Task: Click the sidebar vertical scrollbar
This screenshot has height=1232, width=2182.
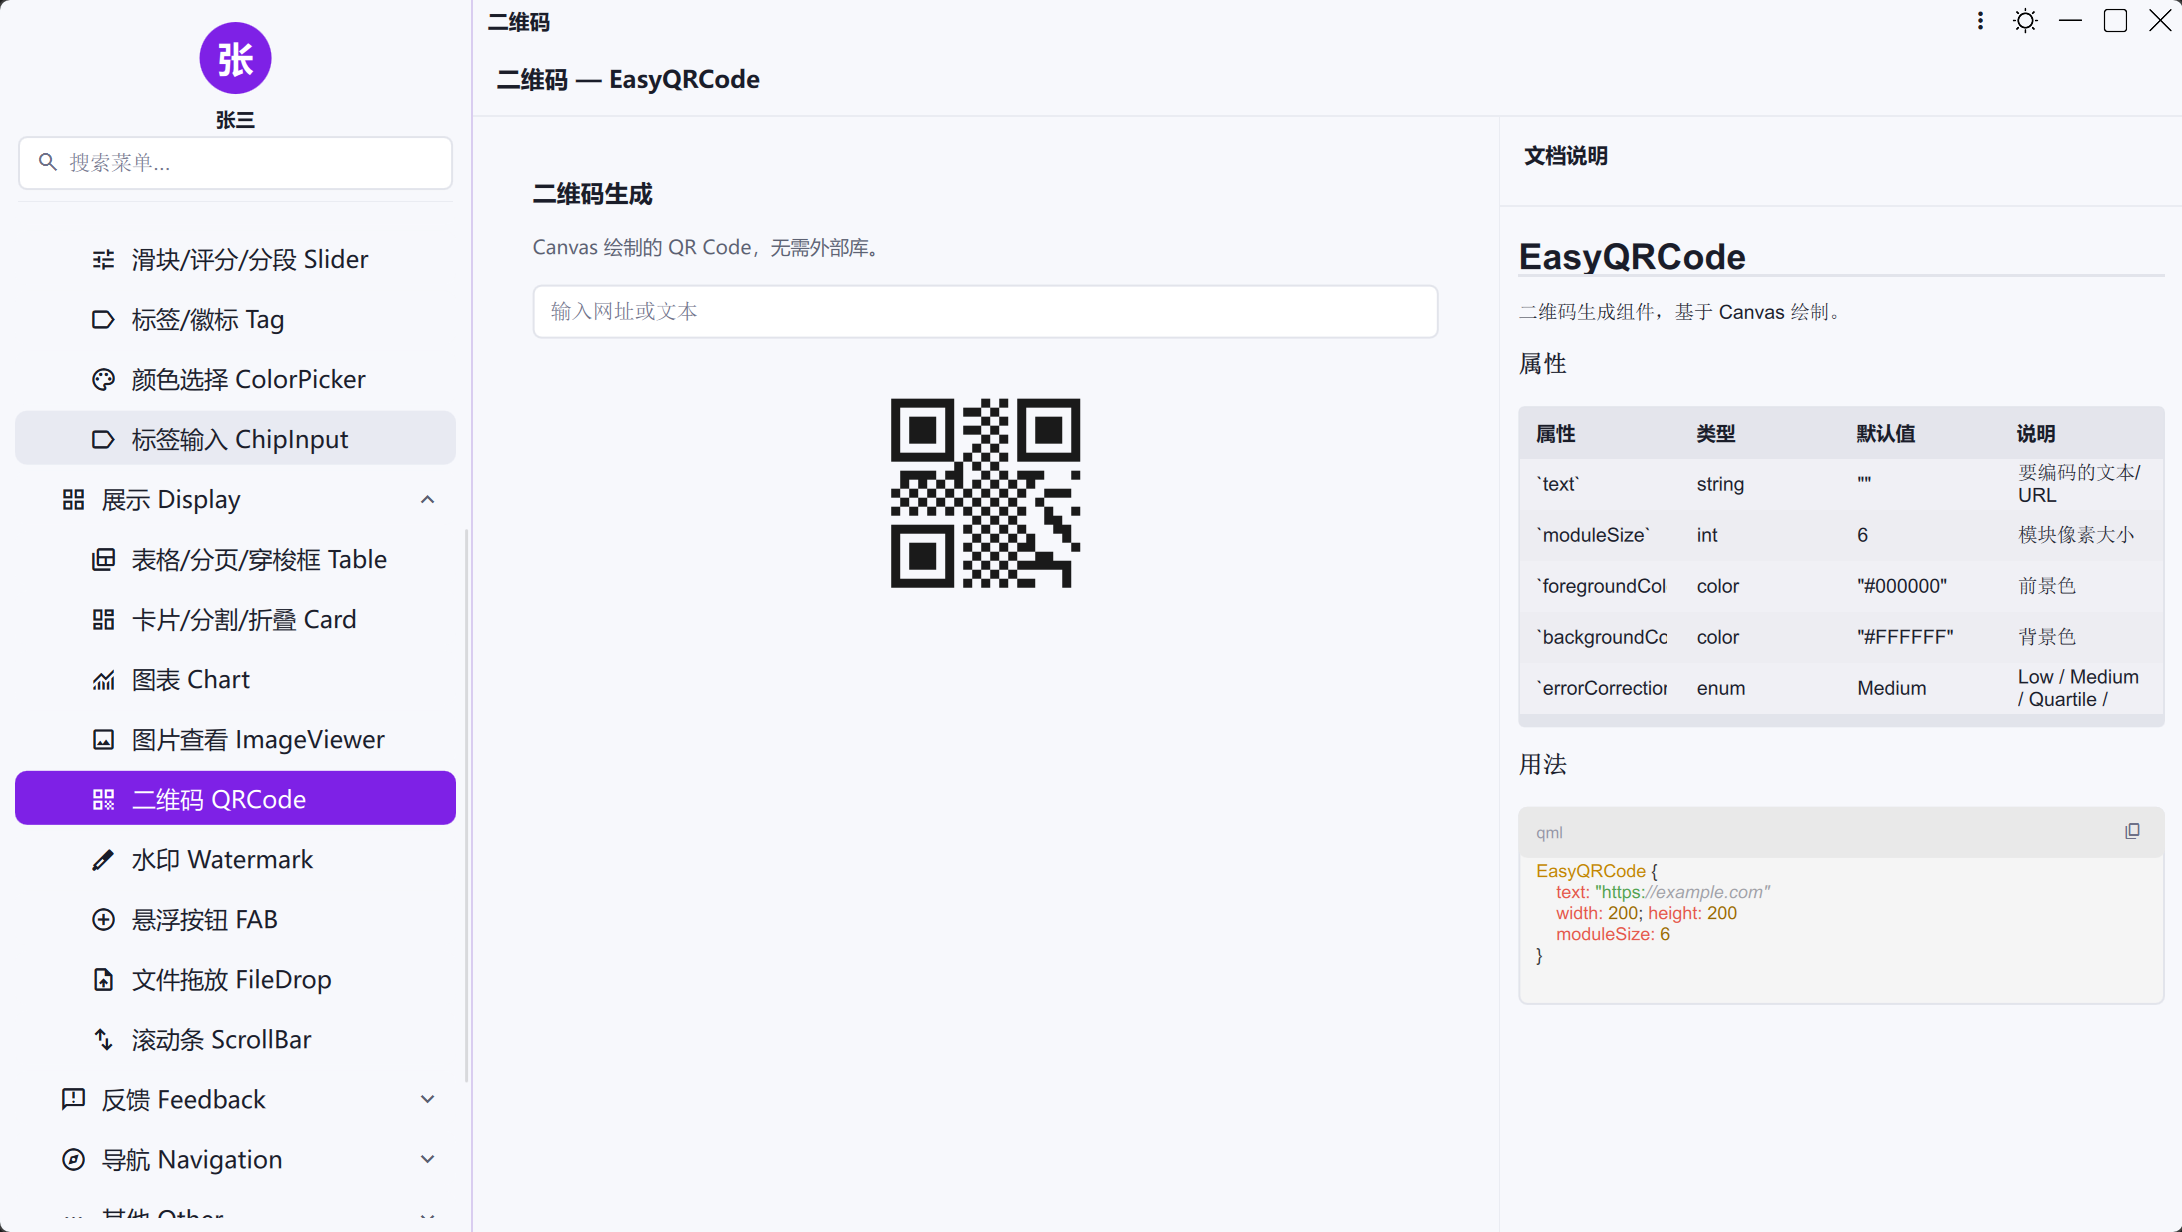Action: coord(466,805)
